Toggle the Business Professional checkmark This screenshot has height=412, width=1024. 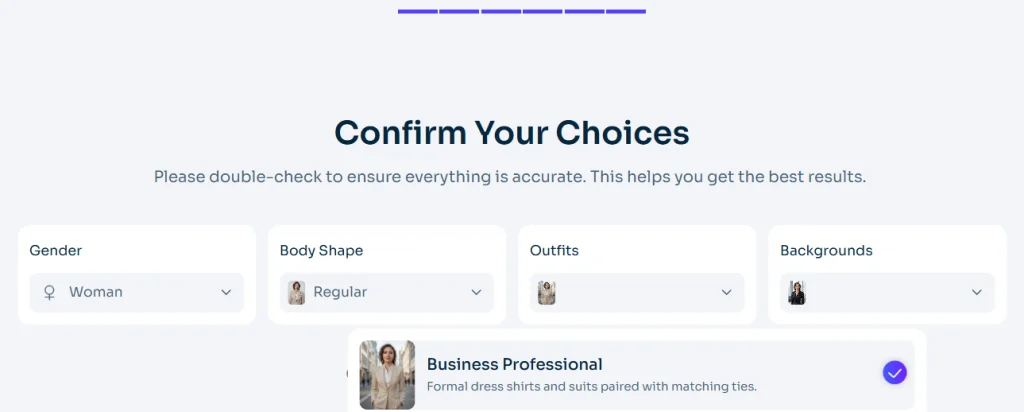(895, 373)
